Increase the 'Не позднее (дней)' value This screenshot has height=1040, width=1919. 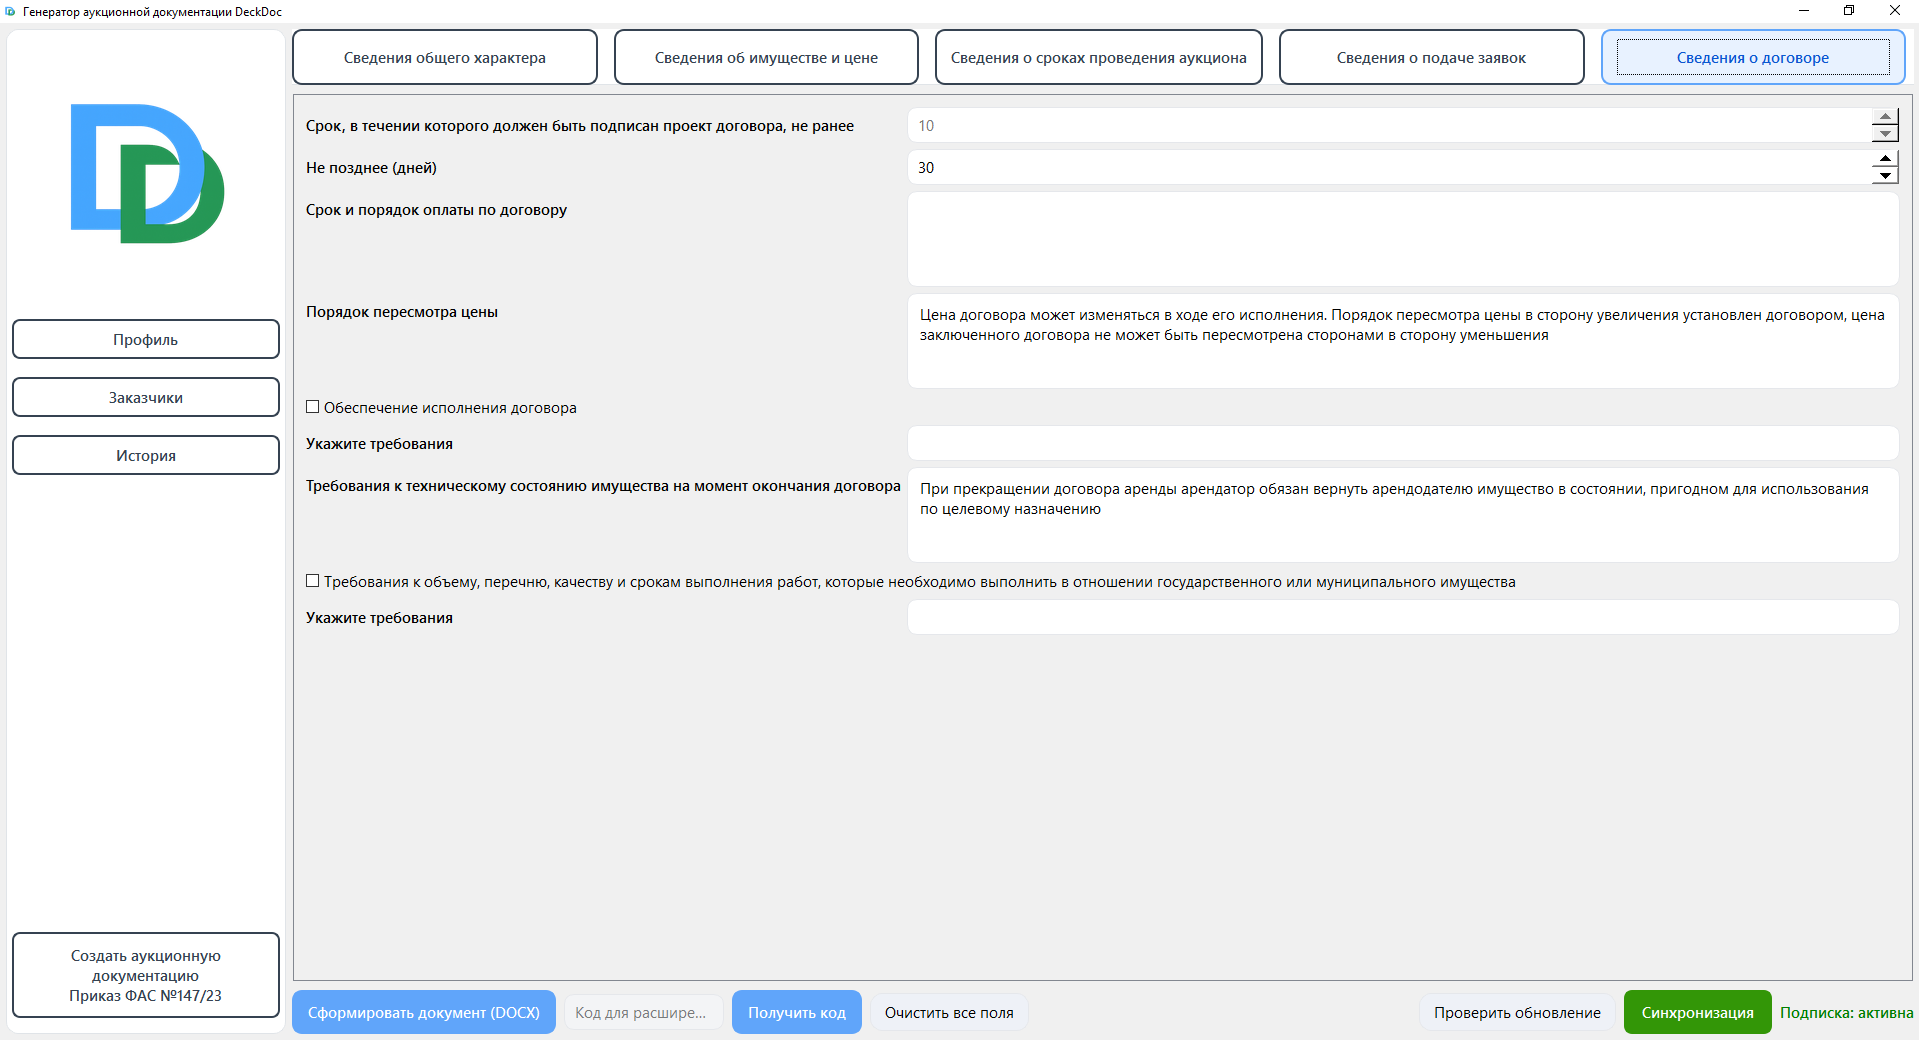[1885, 159]
